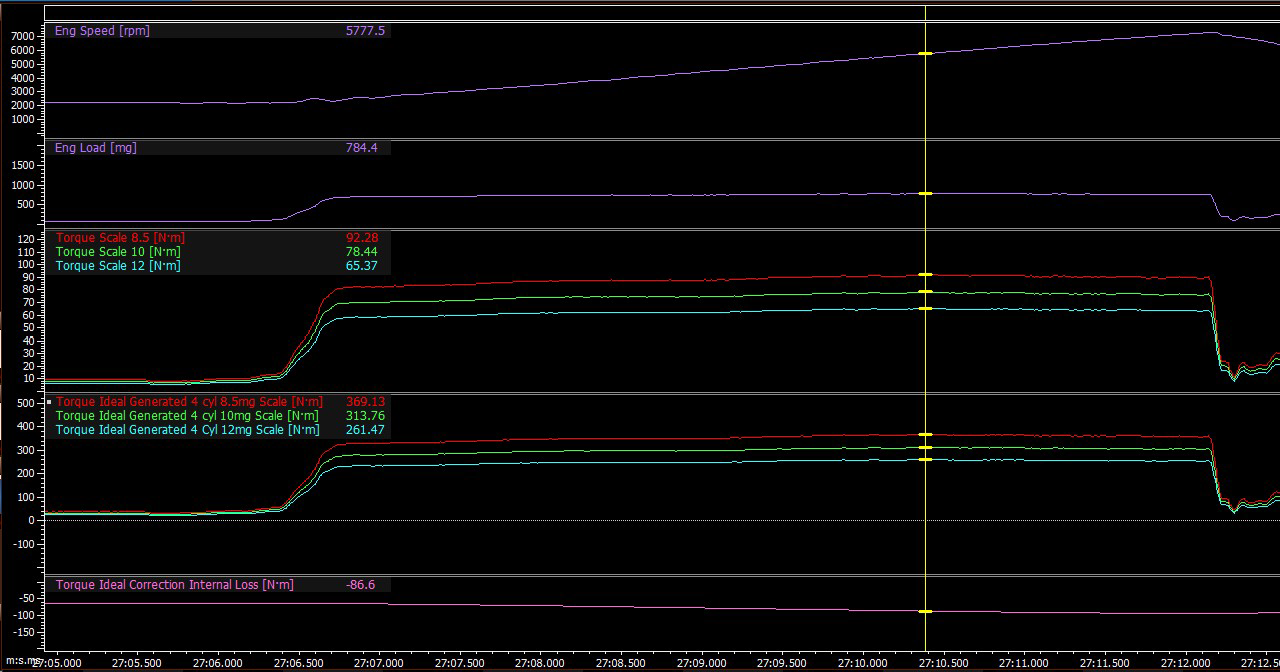Screen dimensions: 1280x672
Task: Click the 27:08.000 time axis label
Action: (x=539, y=663)
